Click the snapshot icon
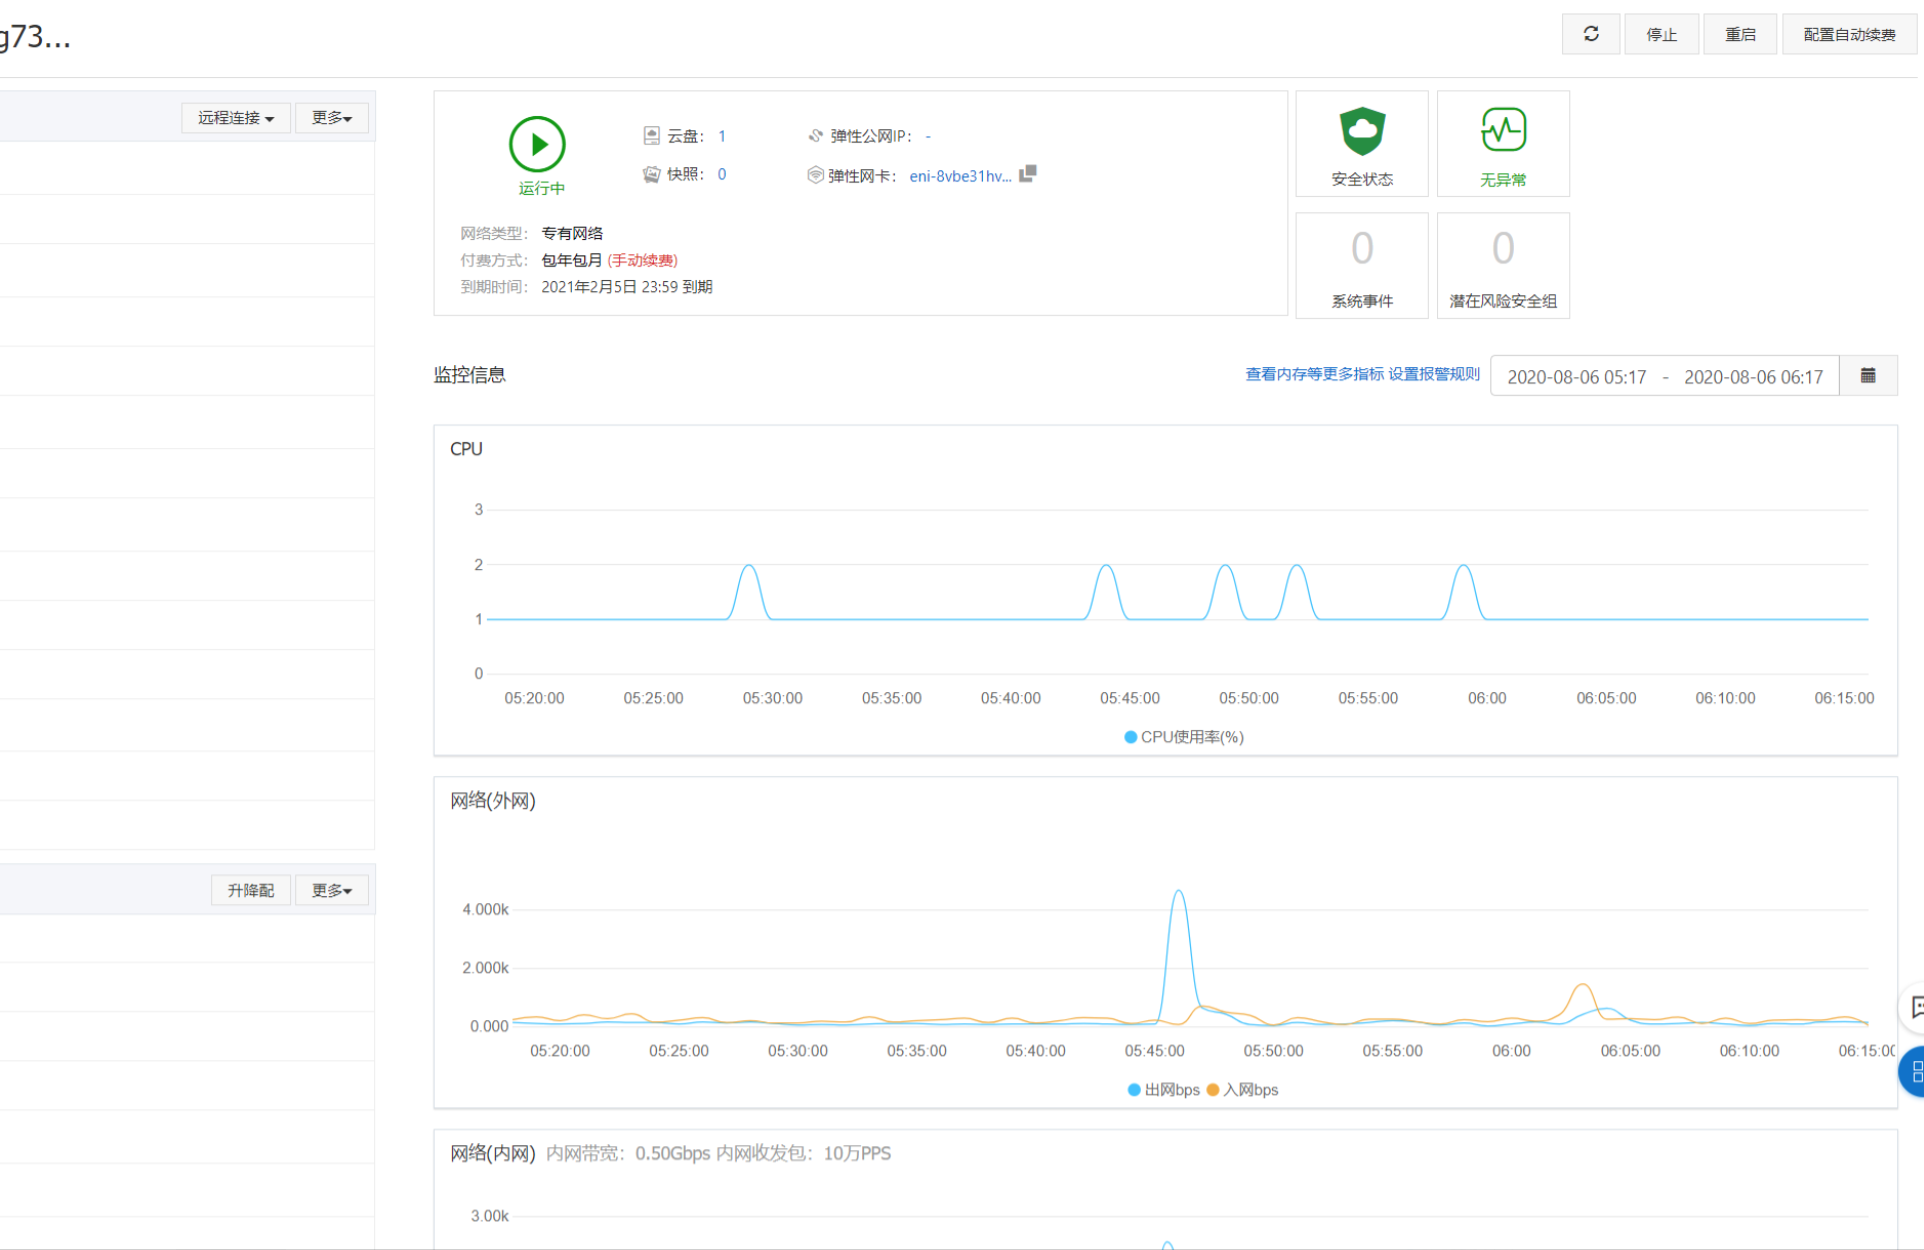Image resolution: width=1924 pixels, height=1250 pixels. pyautogui.click(x=651, y=174)
